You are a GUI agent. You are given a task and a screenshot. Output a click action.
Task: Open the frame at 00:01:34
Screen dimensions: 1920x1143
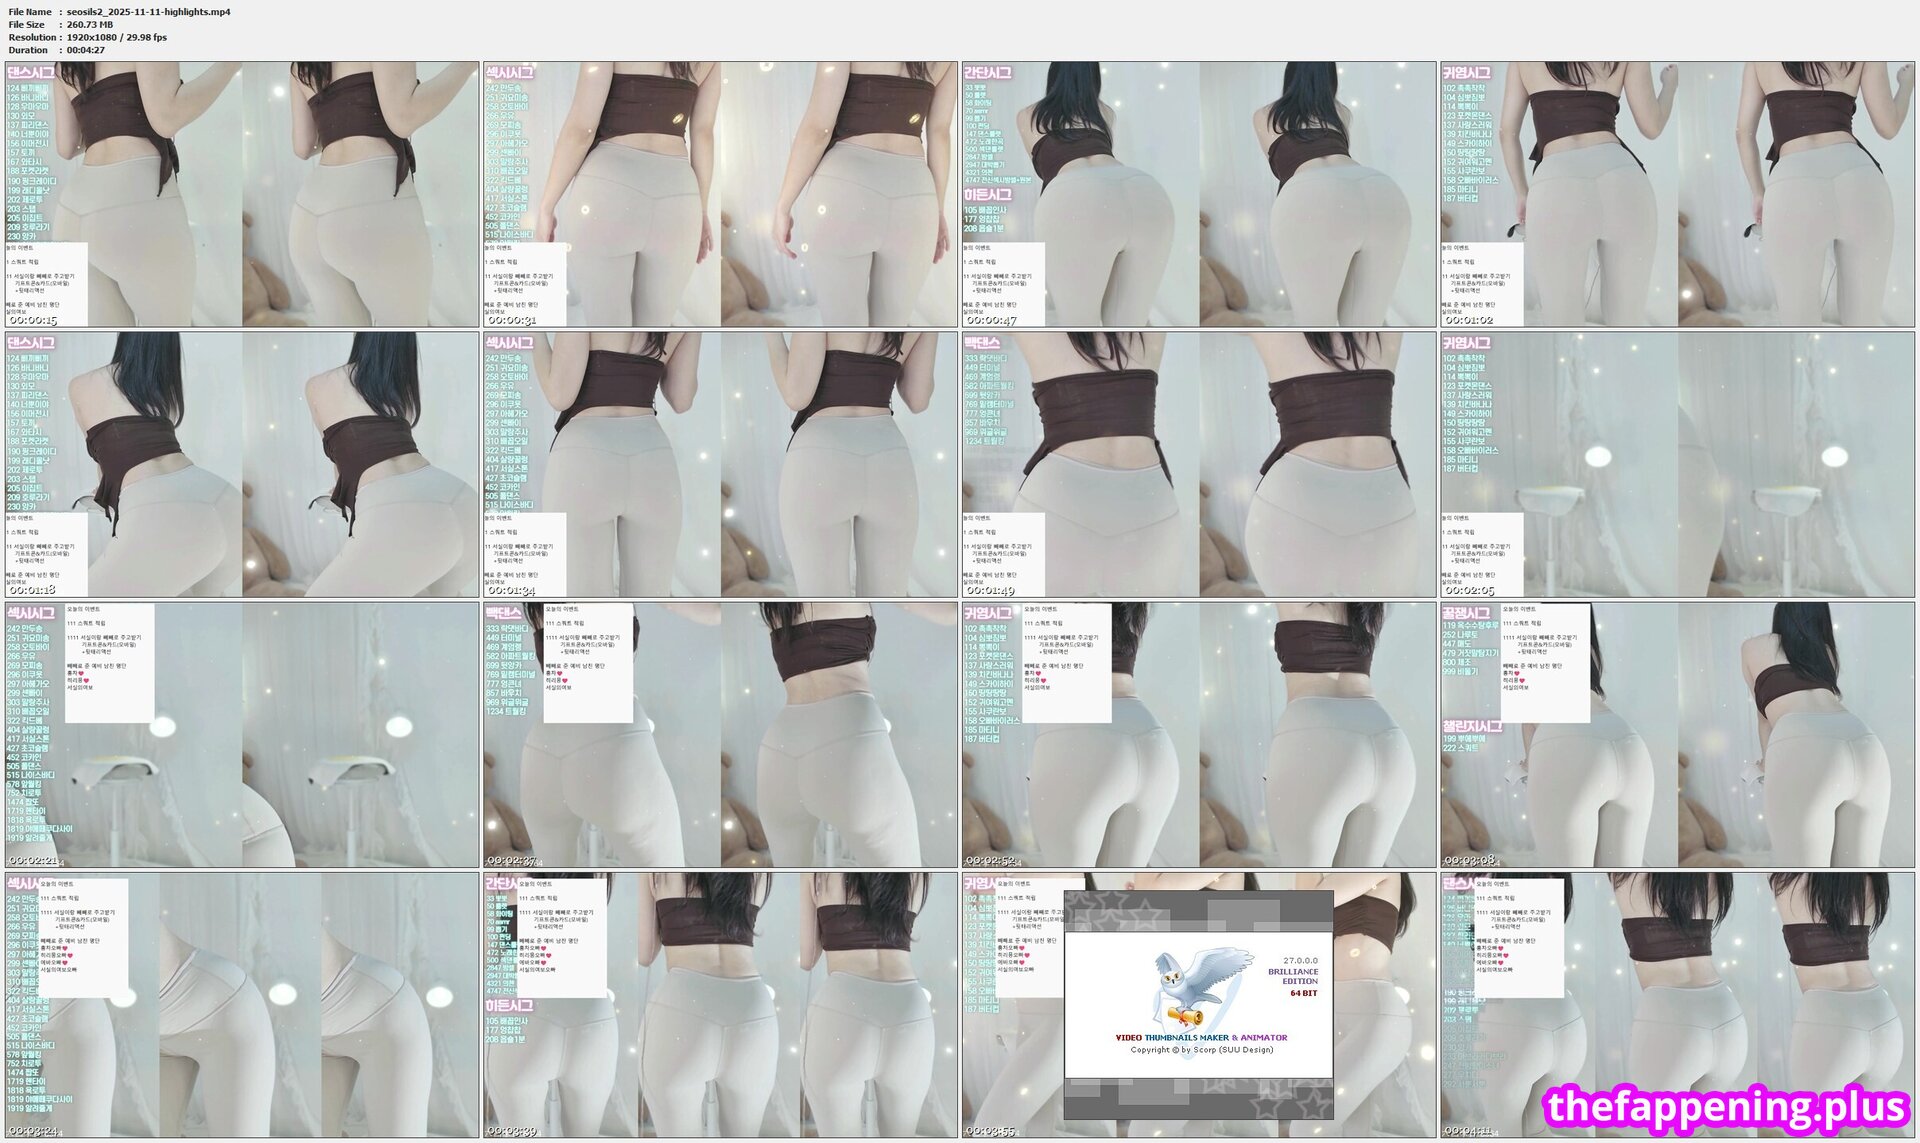coord(720,465)
